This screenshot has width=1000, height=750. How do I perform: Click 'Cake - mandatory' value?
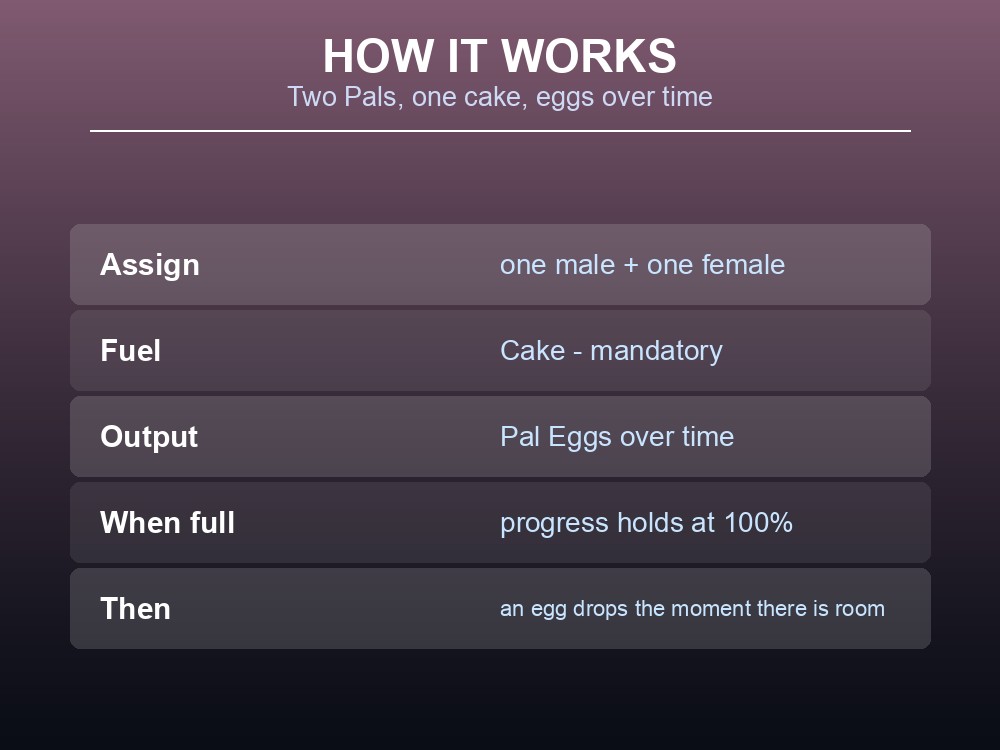click(x=611, y=351)
